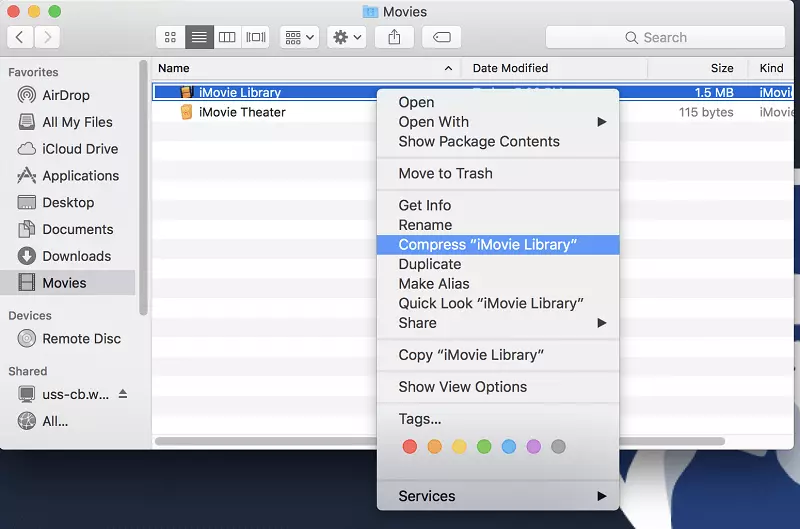Image resolution: width=800 pixels, height=529 pixels.
Task: Apply the purple tag color
Action: point(534,447)
